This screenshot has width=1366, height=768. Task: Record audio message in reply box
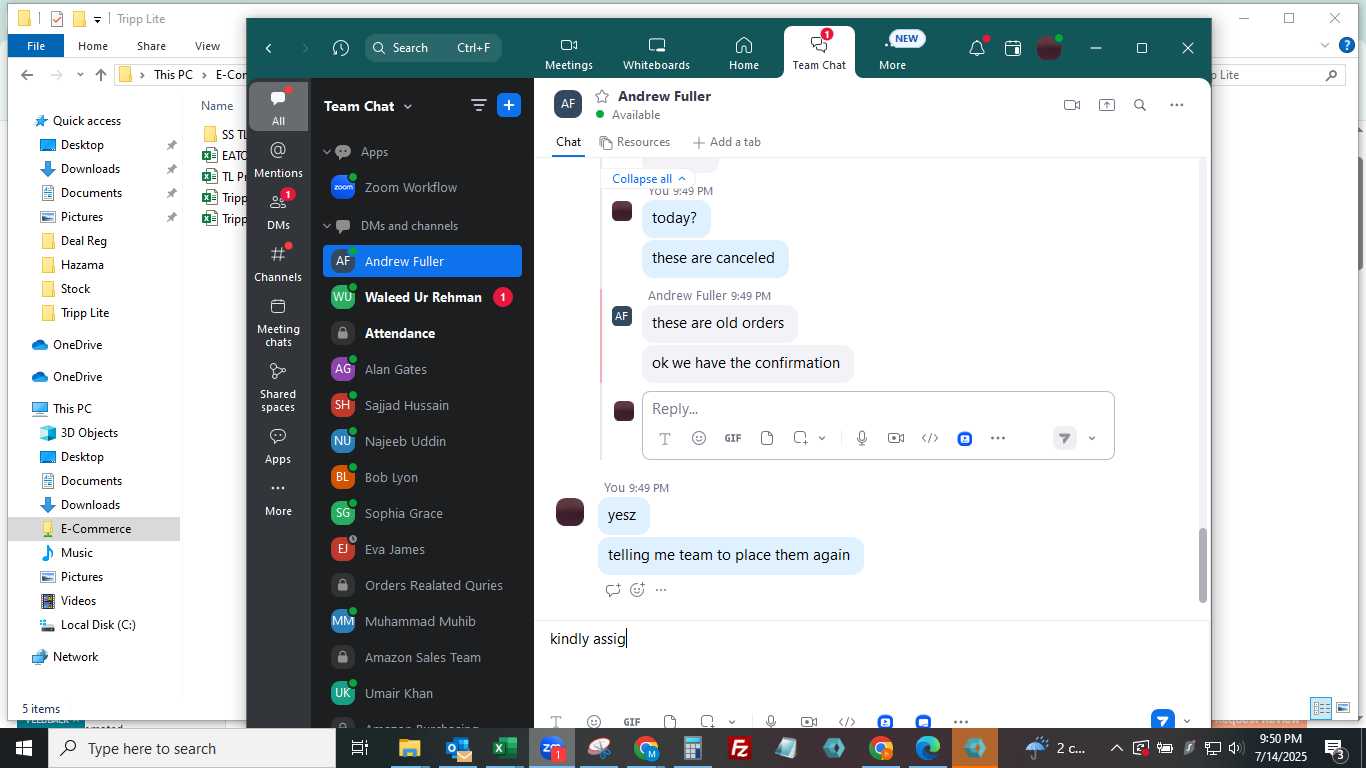coord(862,438)
